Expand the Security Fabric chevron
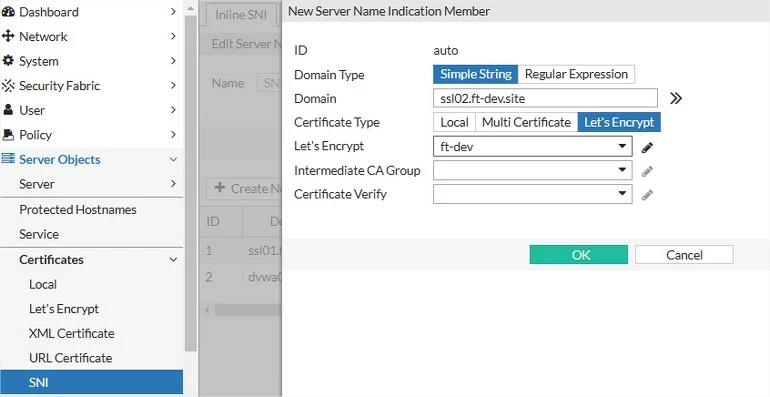 tap(173, 85)
